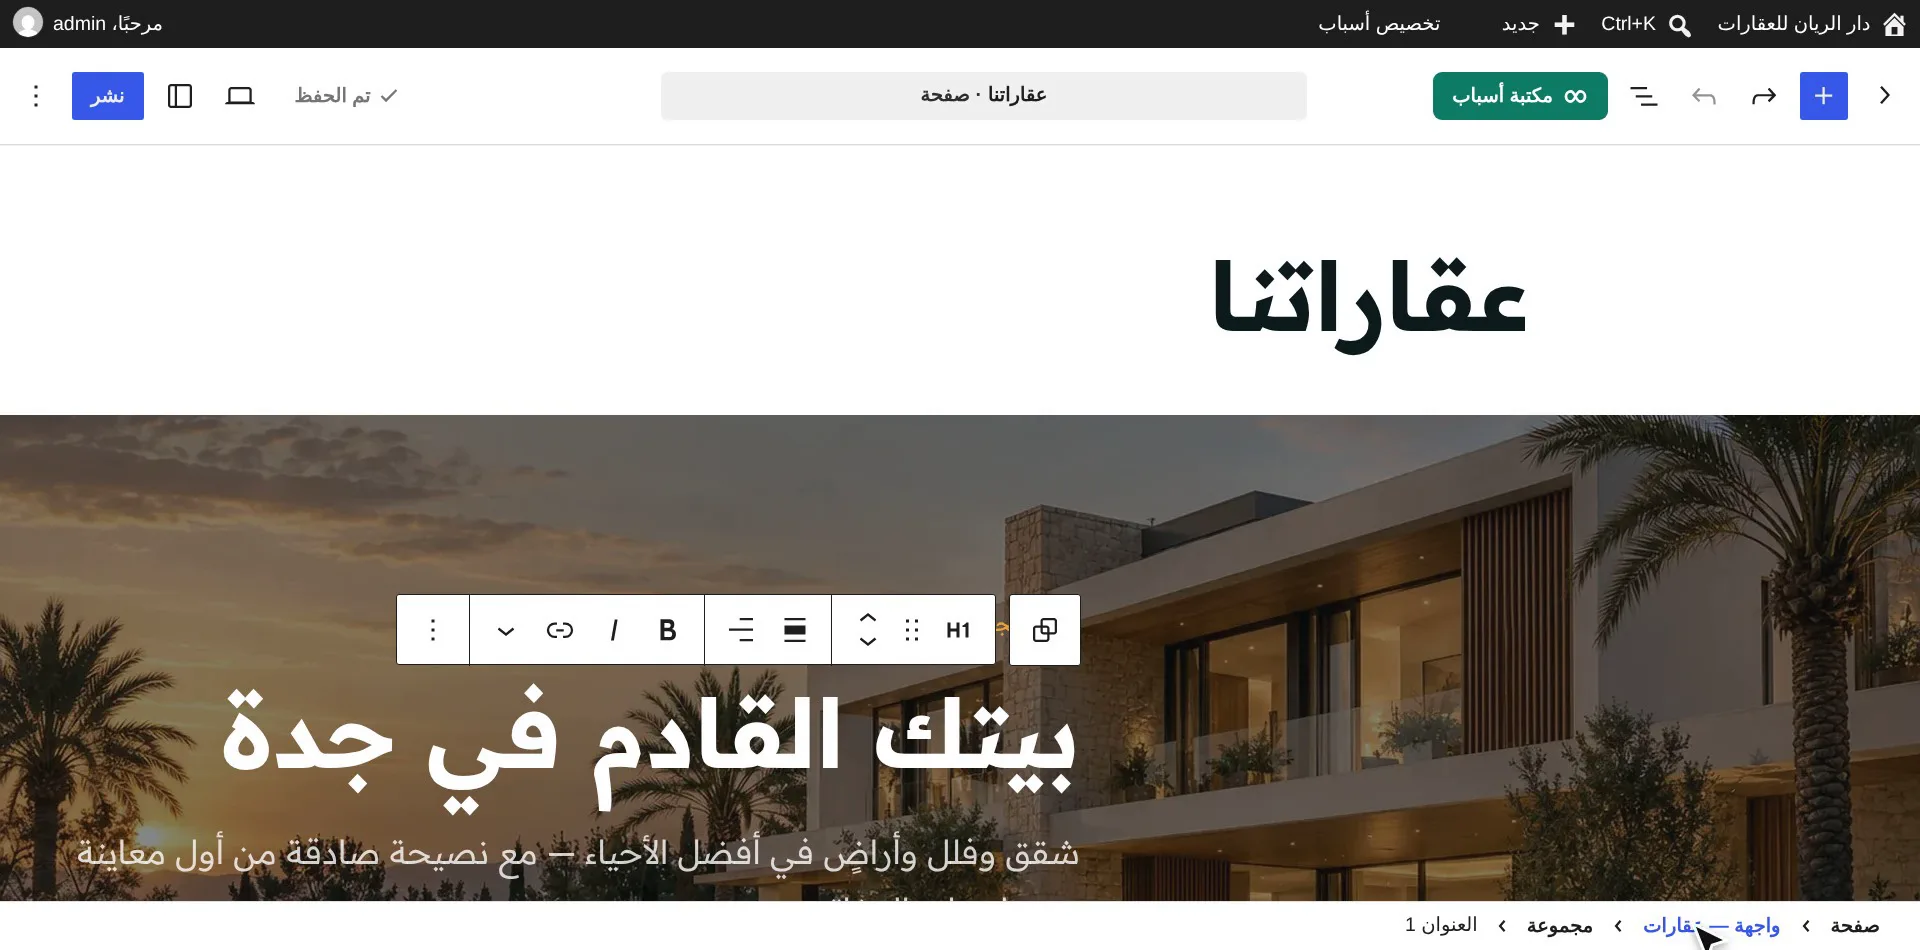Screen dimensions: 1920x950
Task: Open the device preview laptop icon
Action: (240, 96)
